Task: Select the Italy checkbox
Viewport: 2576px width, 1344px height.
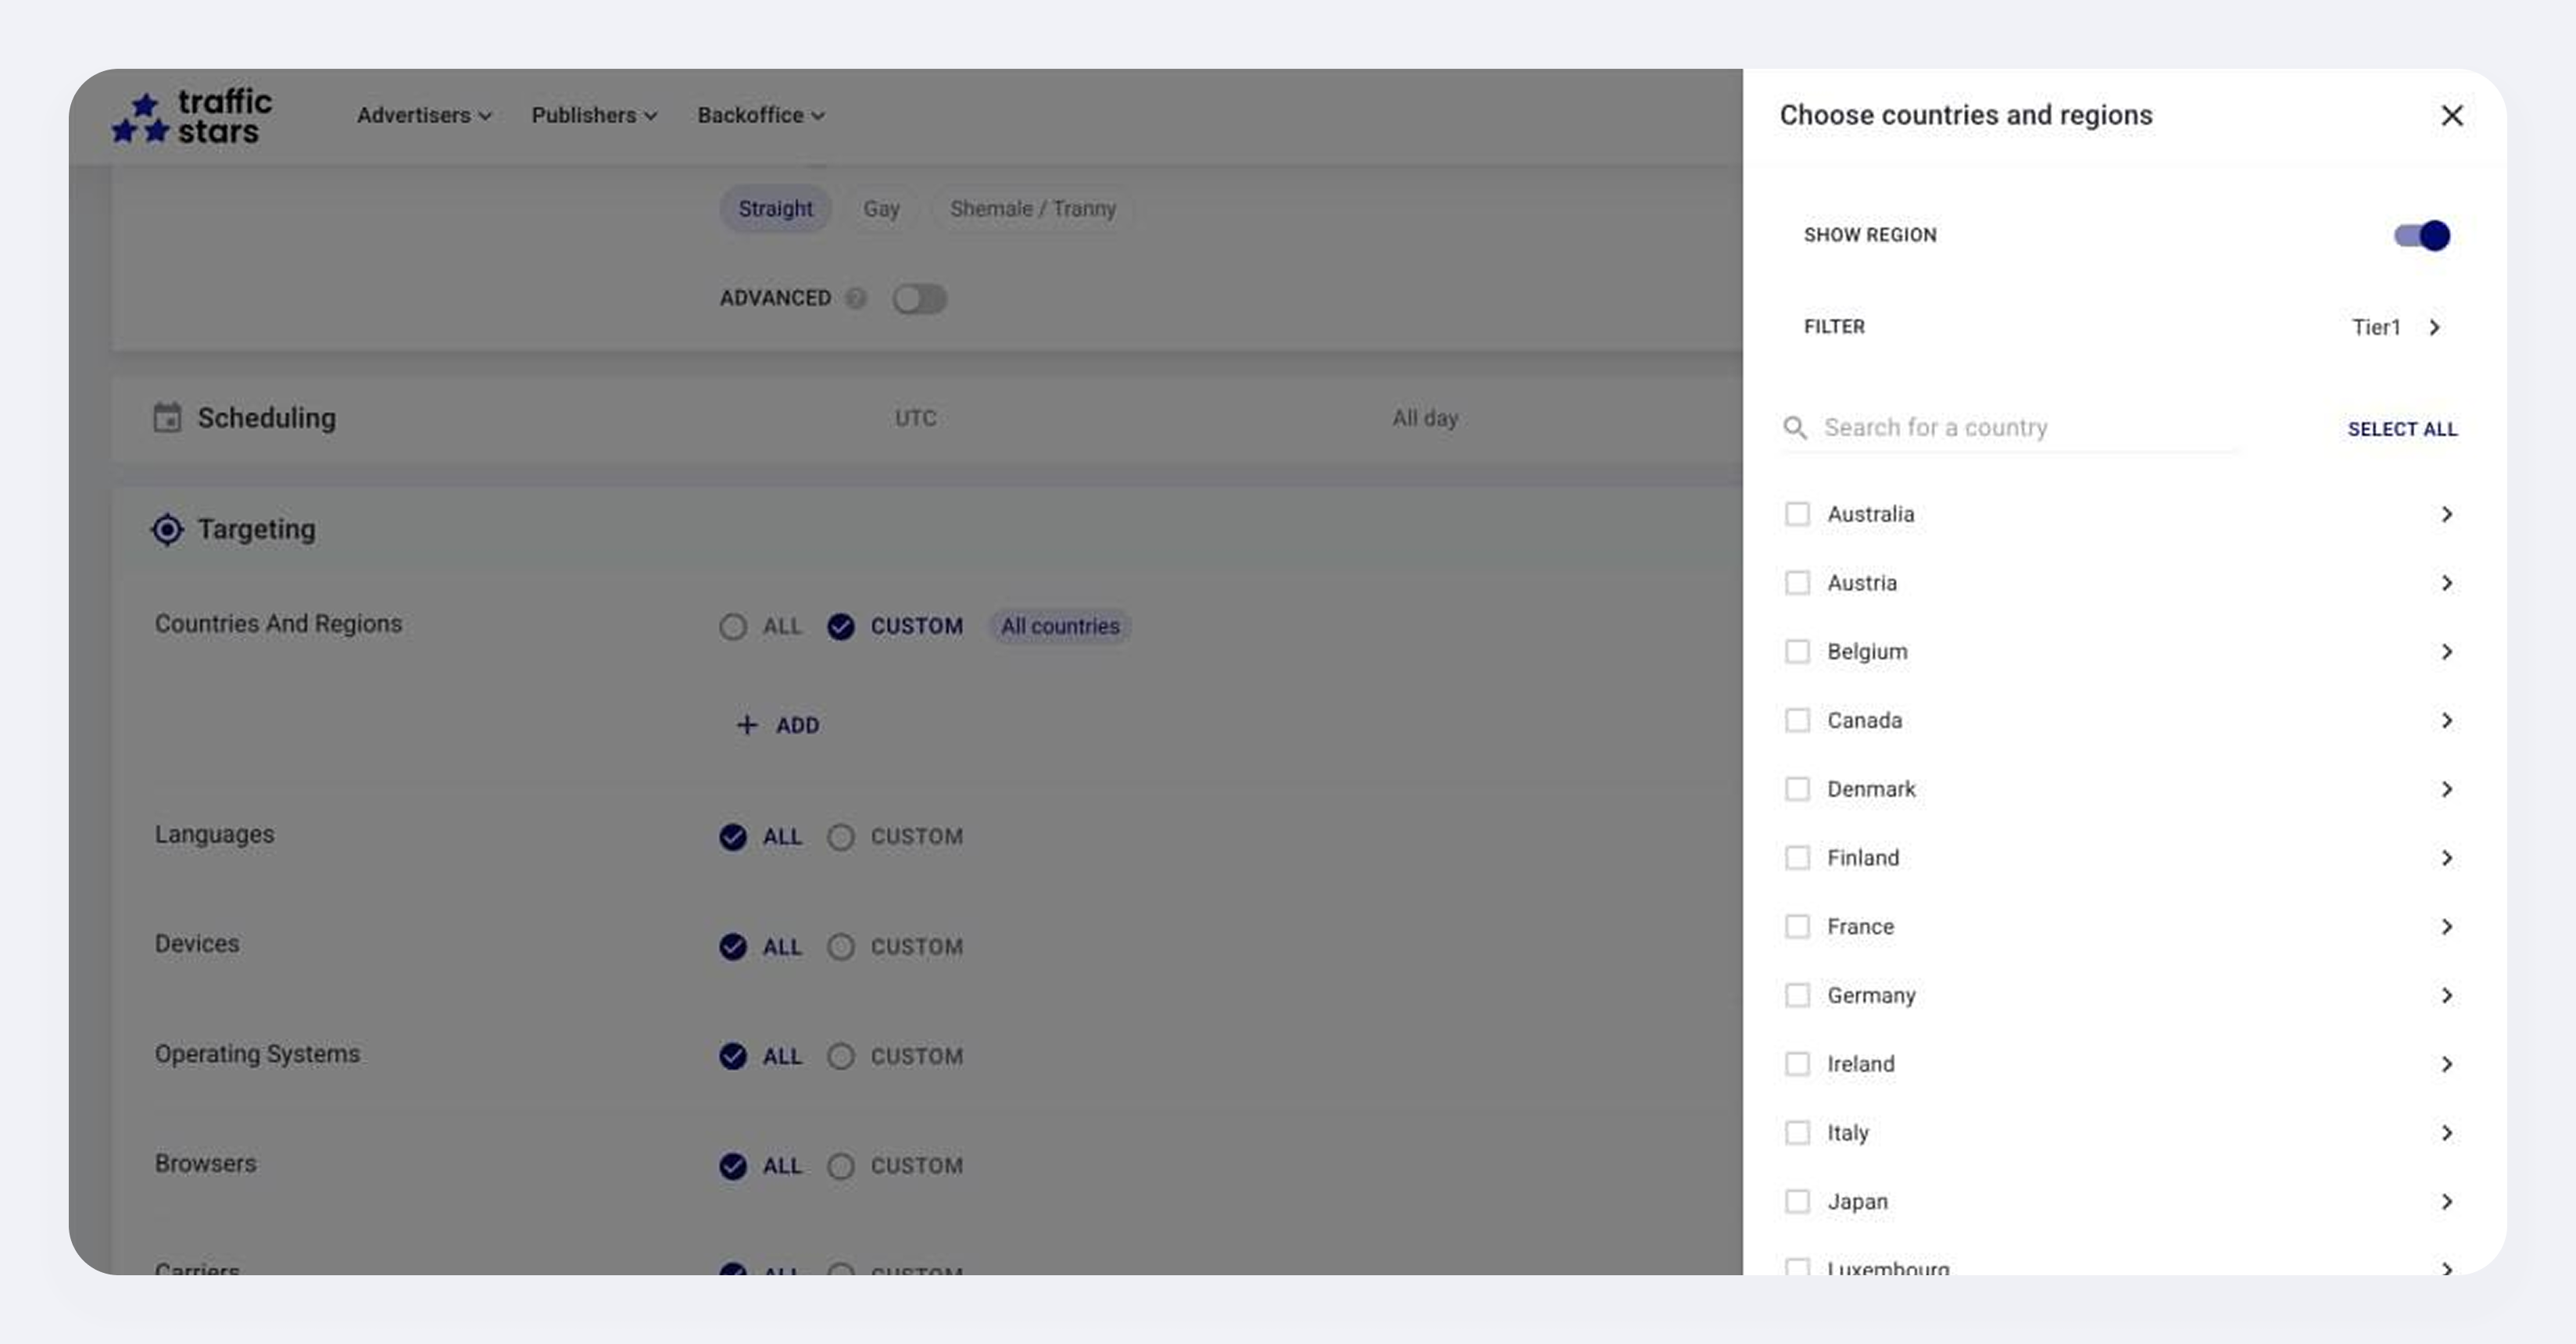Action: (1797, 1133)
